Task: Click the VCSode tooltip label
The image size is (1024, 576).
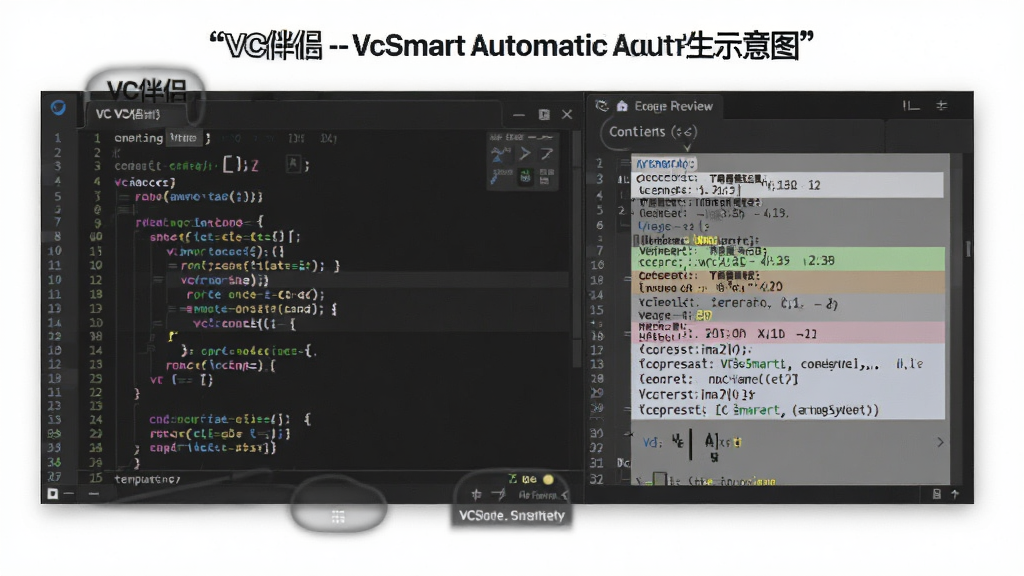Action: [x=511, y=515]
